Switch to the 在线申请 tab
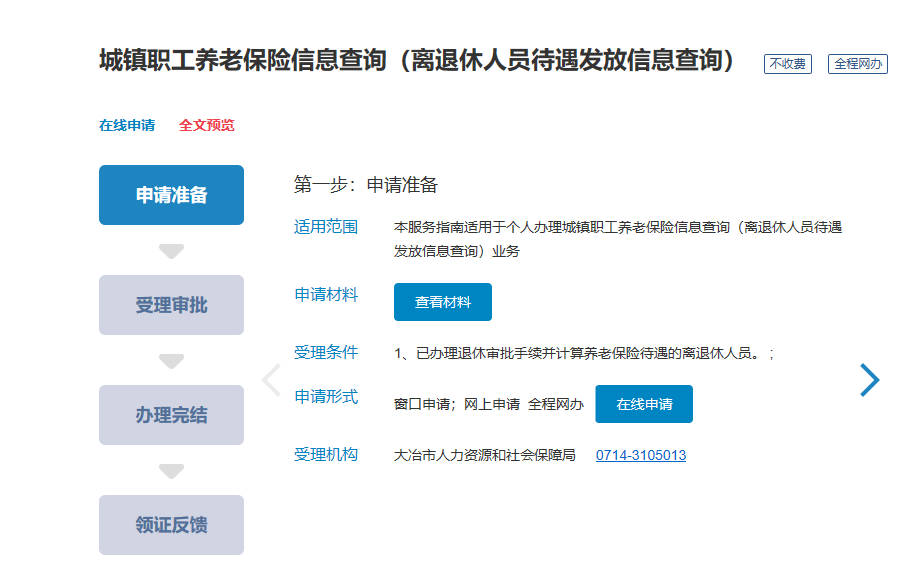 127,126
